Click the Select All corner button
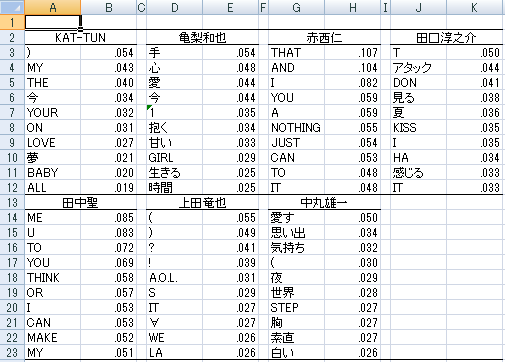This screenshot has height=362, width=505. point(12,7)
